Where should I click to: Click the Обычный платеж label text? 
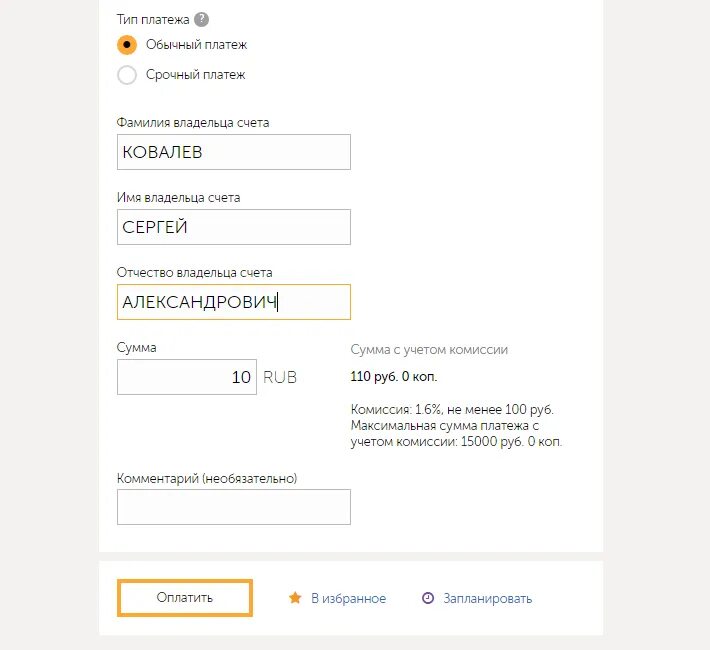[196, 45]
